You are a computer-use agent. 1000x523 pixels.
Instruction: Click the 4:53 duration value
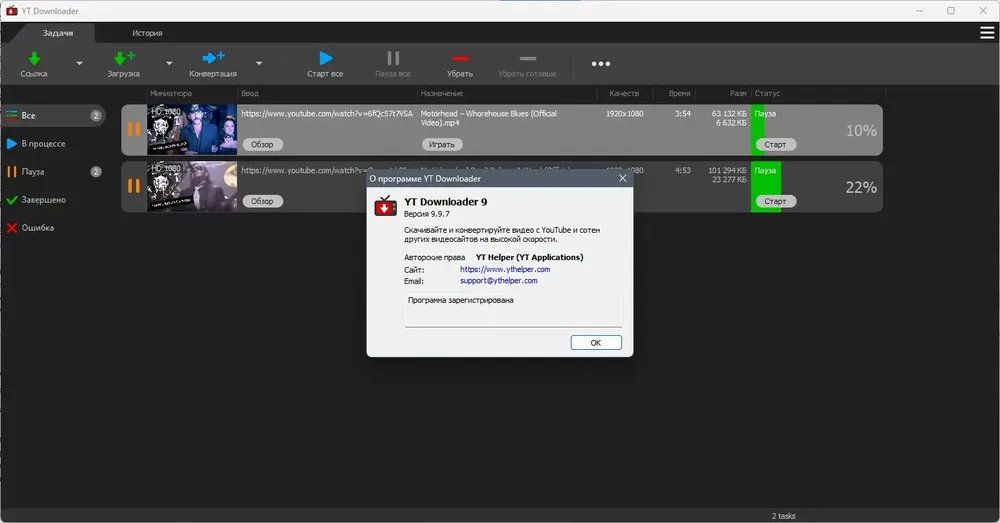point(683,170)
